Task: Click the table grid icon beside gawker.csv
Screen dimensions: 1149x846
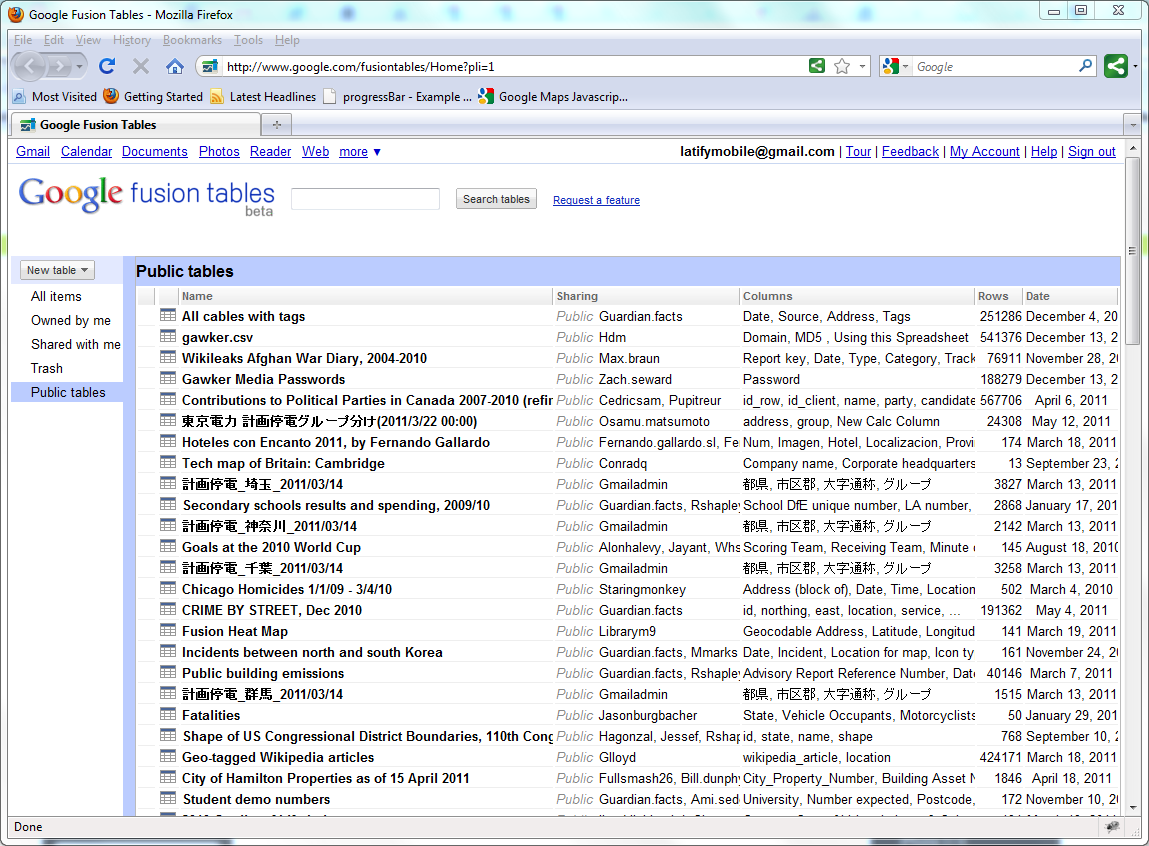Action: [166, 337]
